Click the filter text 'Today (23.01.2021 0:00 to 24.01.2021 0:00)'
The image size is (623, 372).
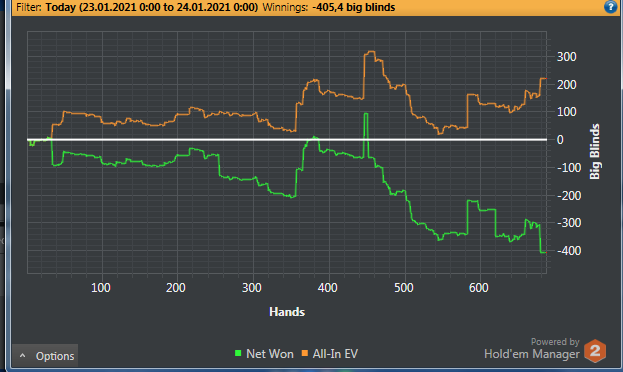point(151,7)
